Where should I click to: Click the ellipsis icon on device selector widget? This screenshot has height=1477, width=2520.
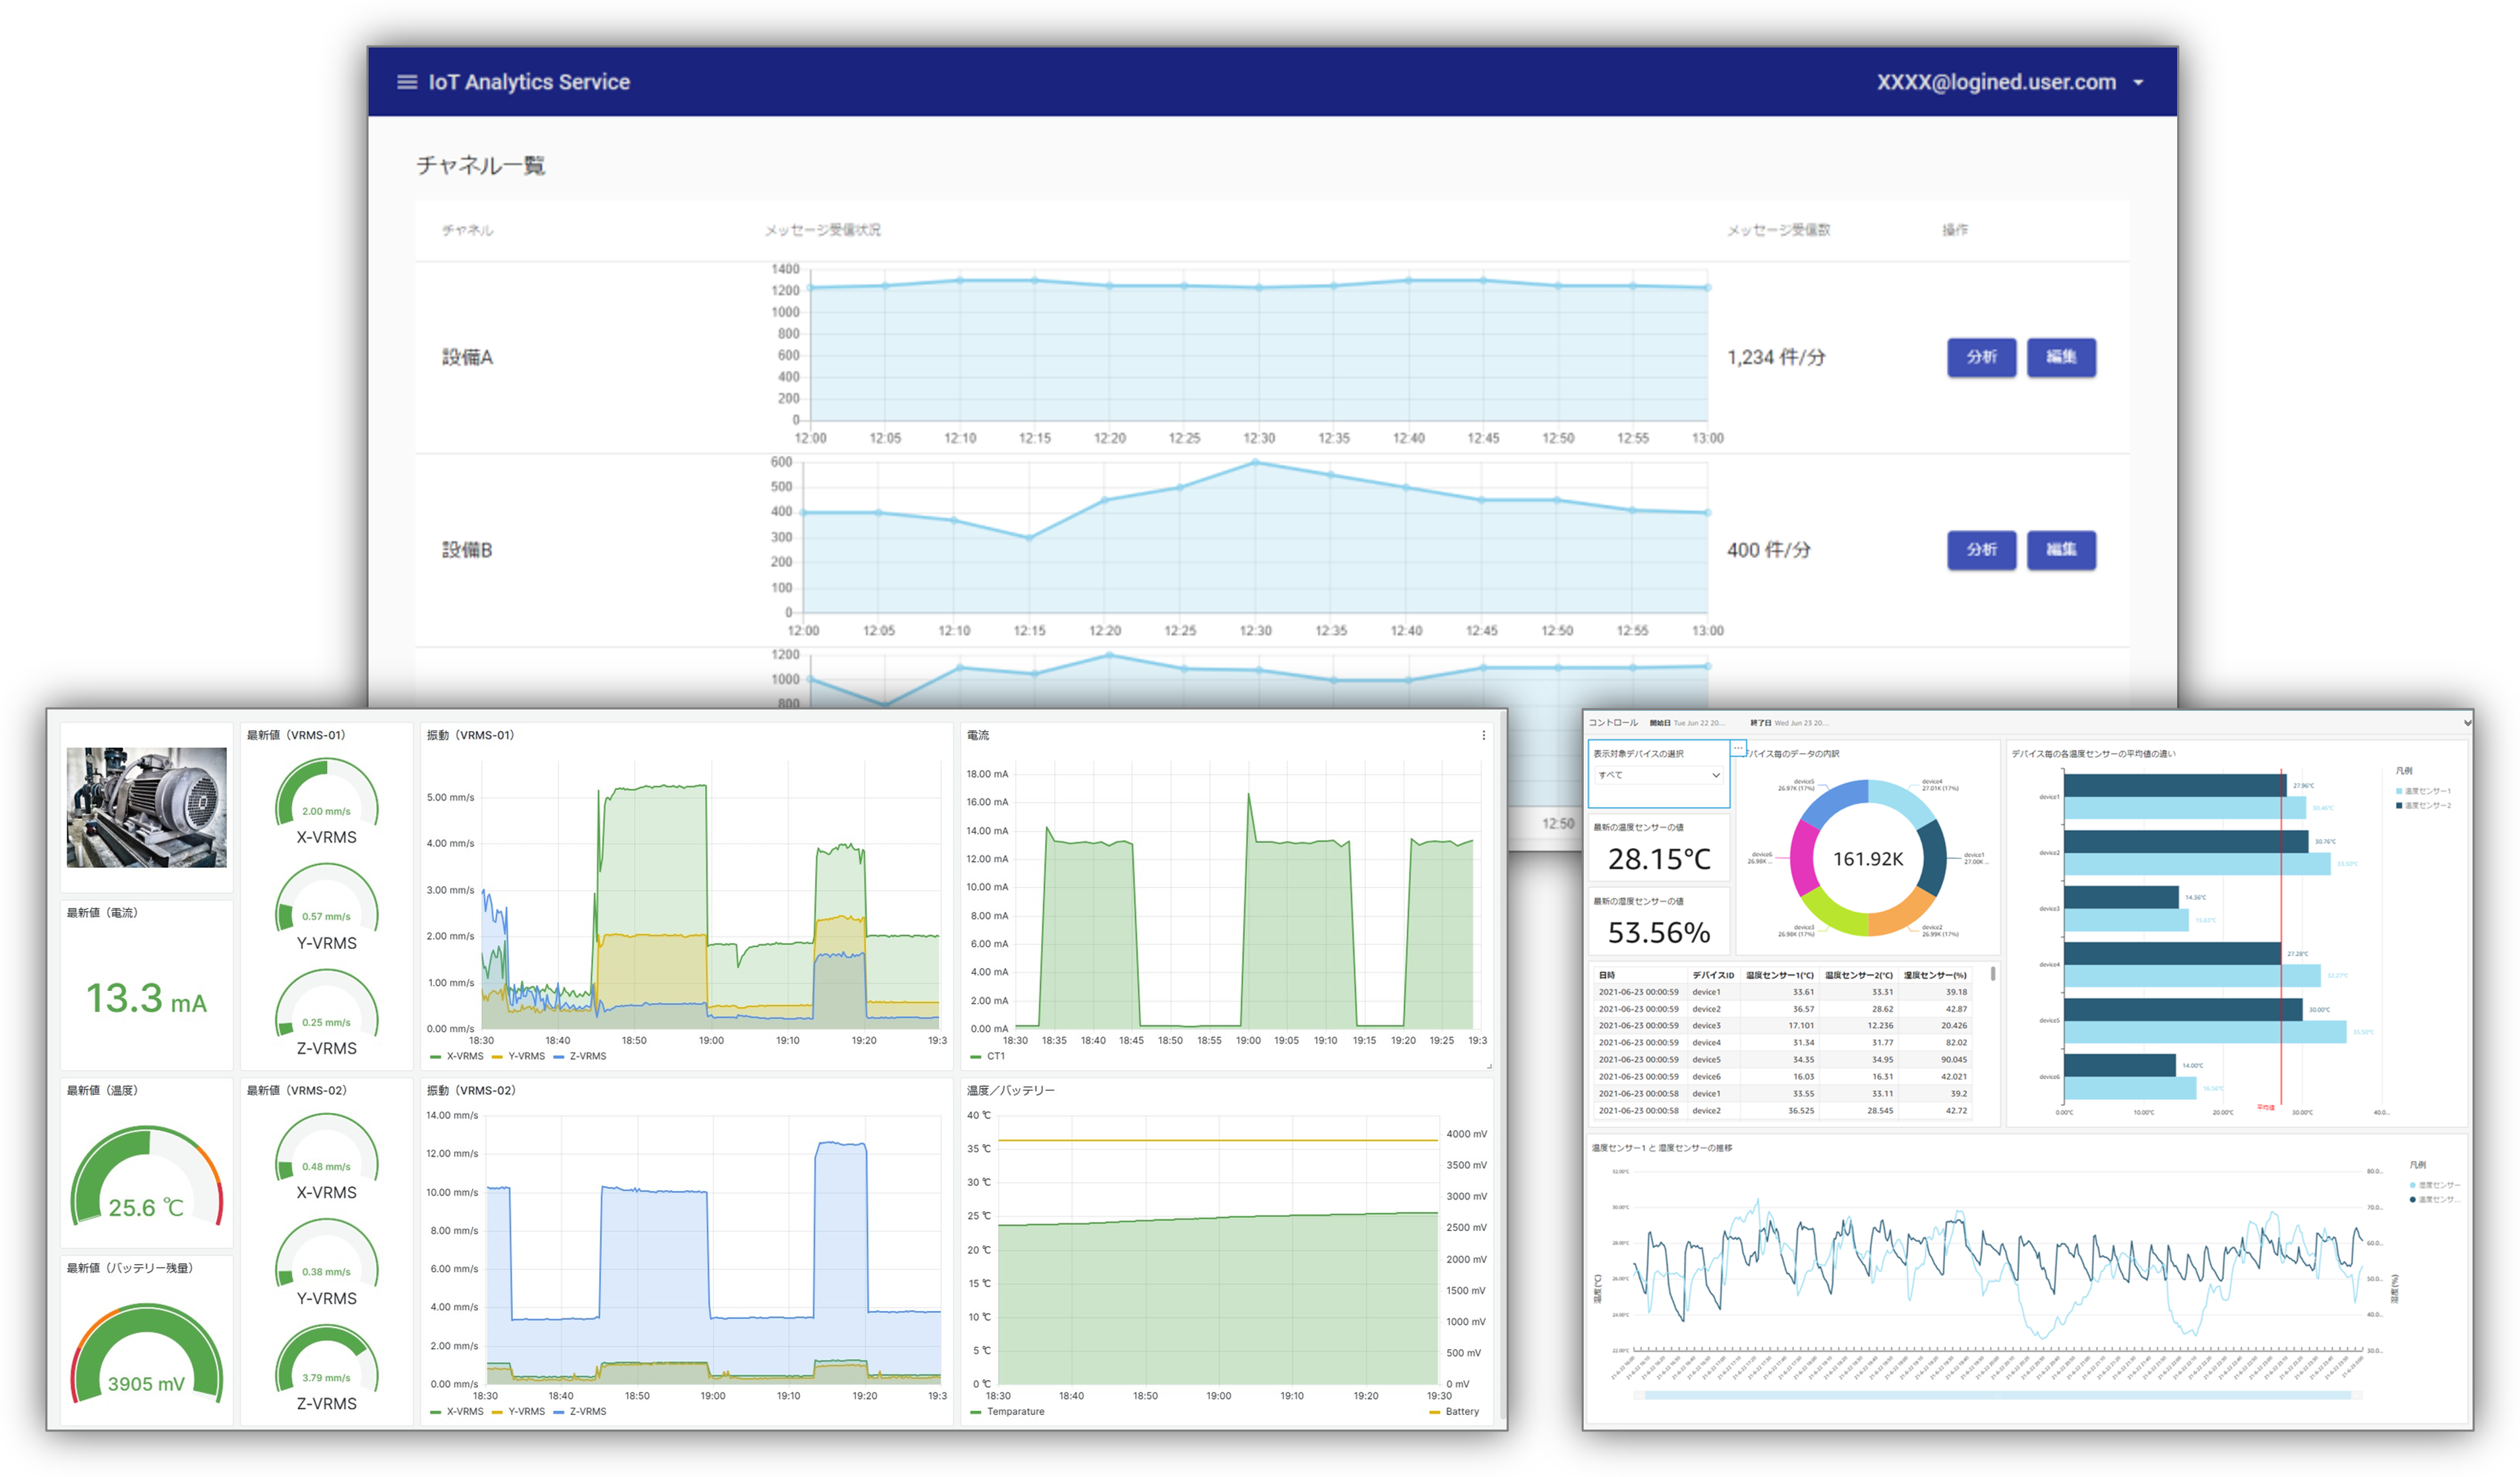[x=1738, y=748]
